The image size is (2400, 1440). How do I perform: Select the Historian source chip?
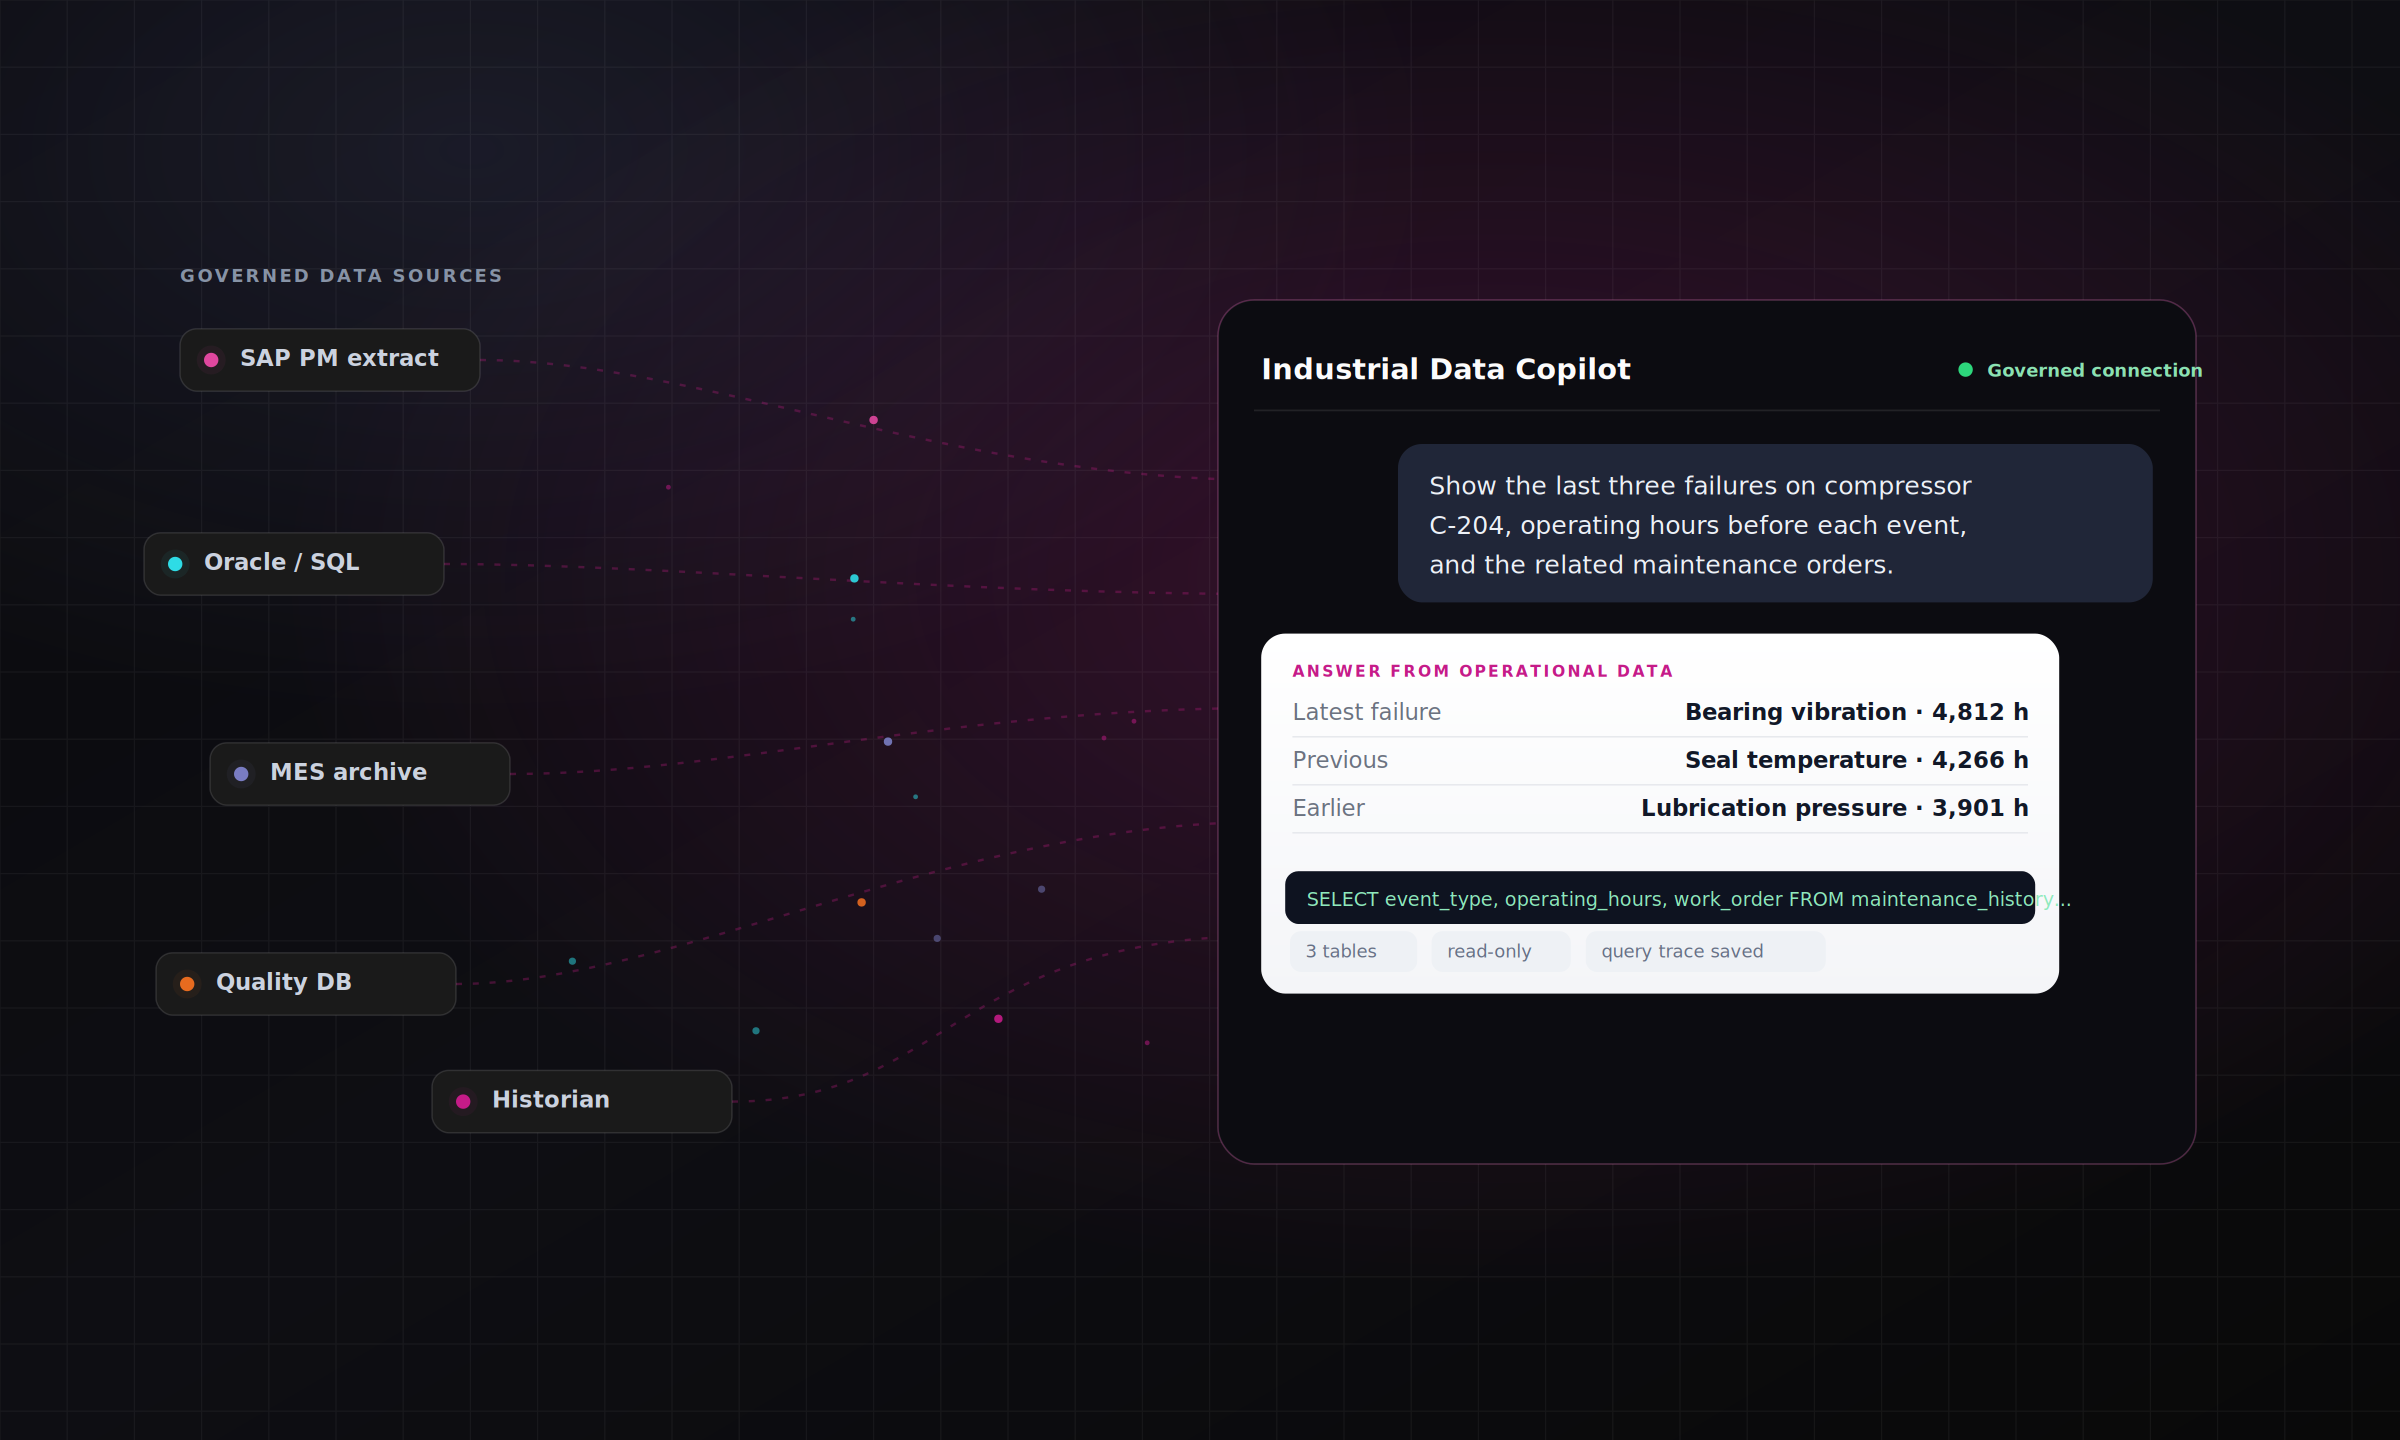(582, 1101)
